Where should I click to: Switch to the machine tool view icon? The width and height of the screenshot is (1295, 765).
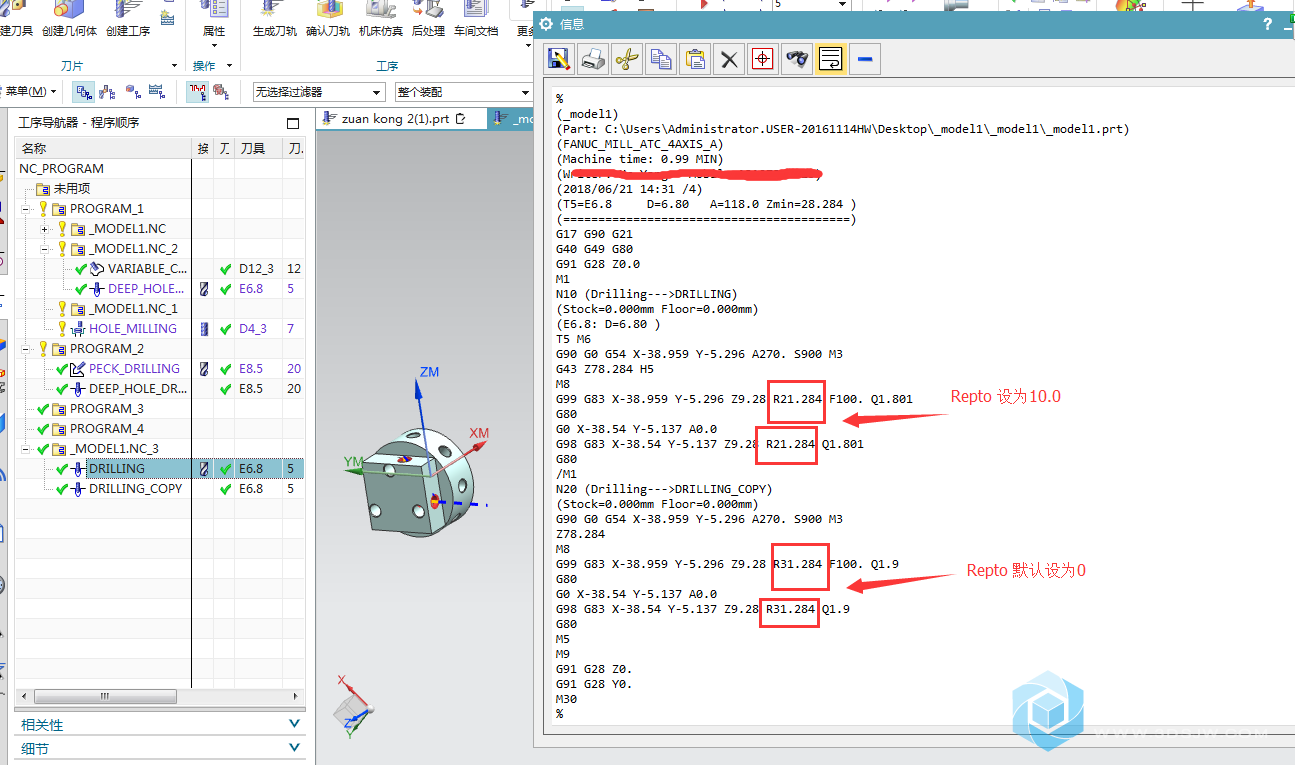108,92
